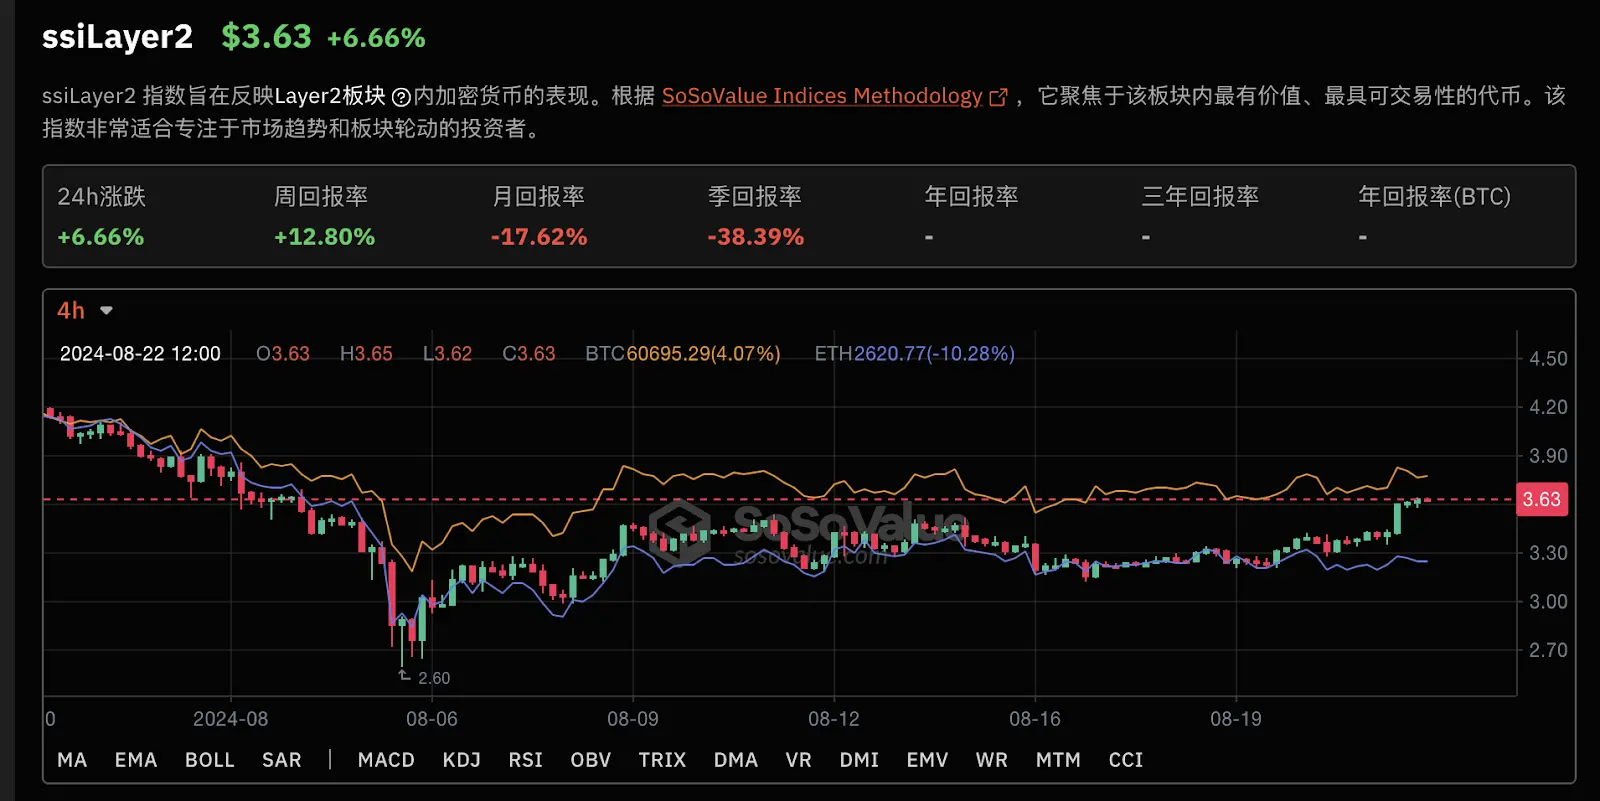This screenshot has width=1600, height=801.
Task: Toggle the RSI indicator
Action: click(526, 760)
